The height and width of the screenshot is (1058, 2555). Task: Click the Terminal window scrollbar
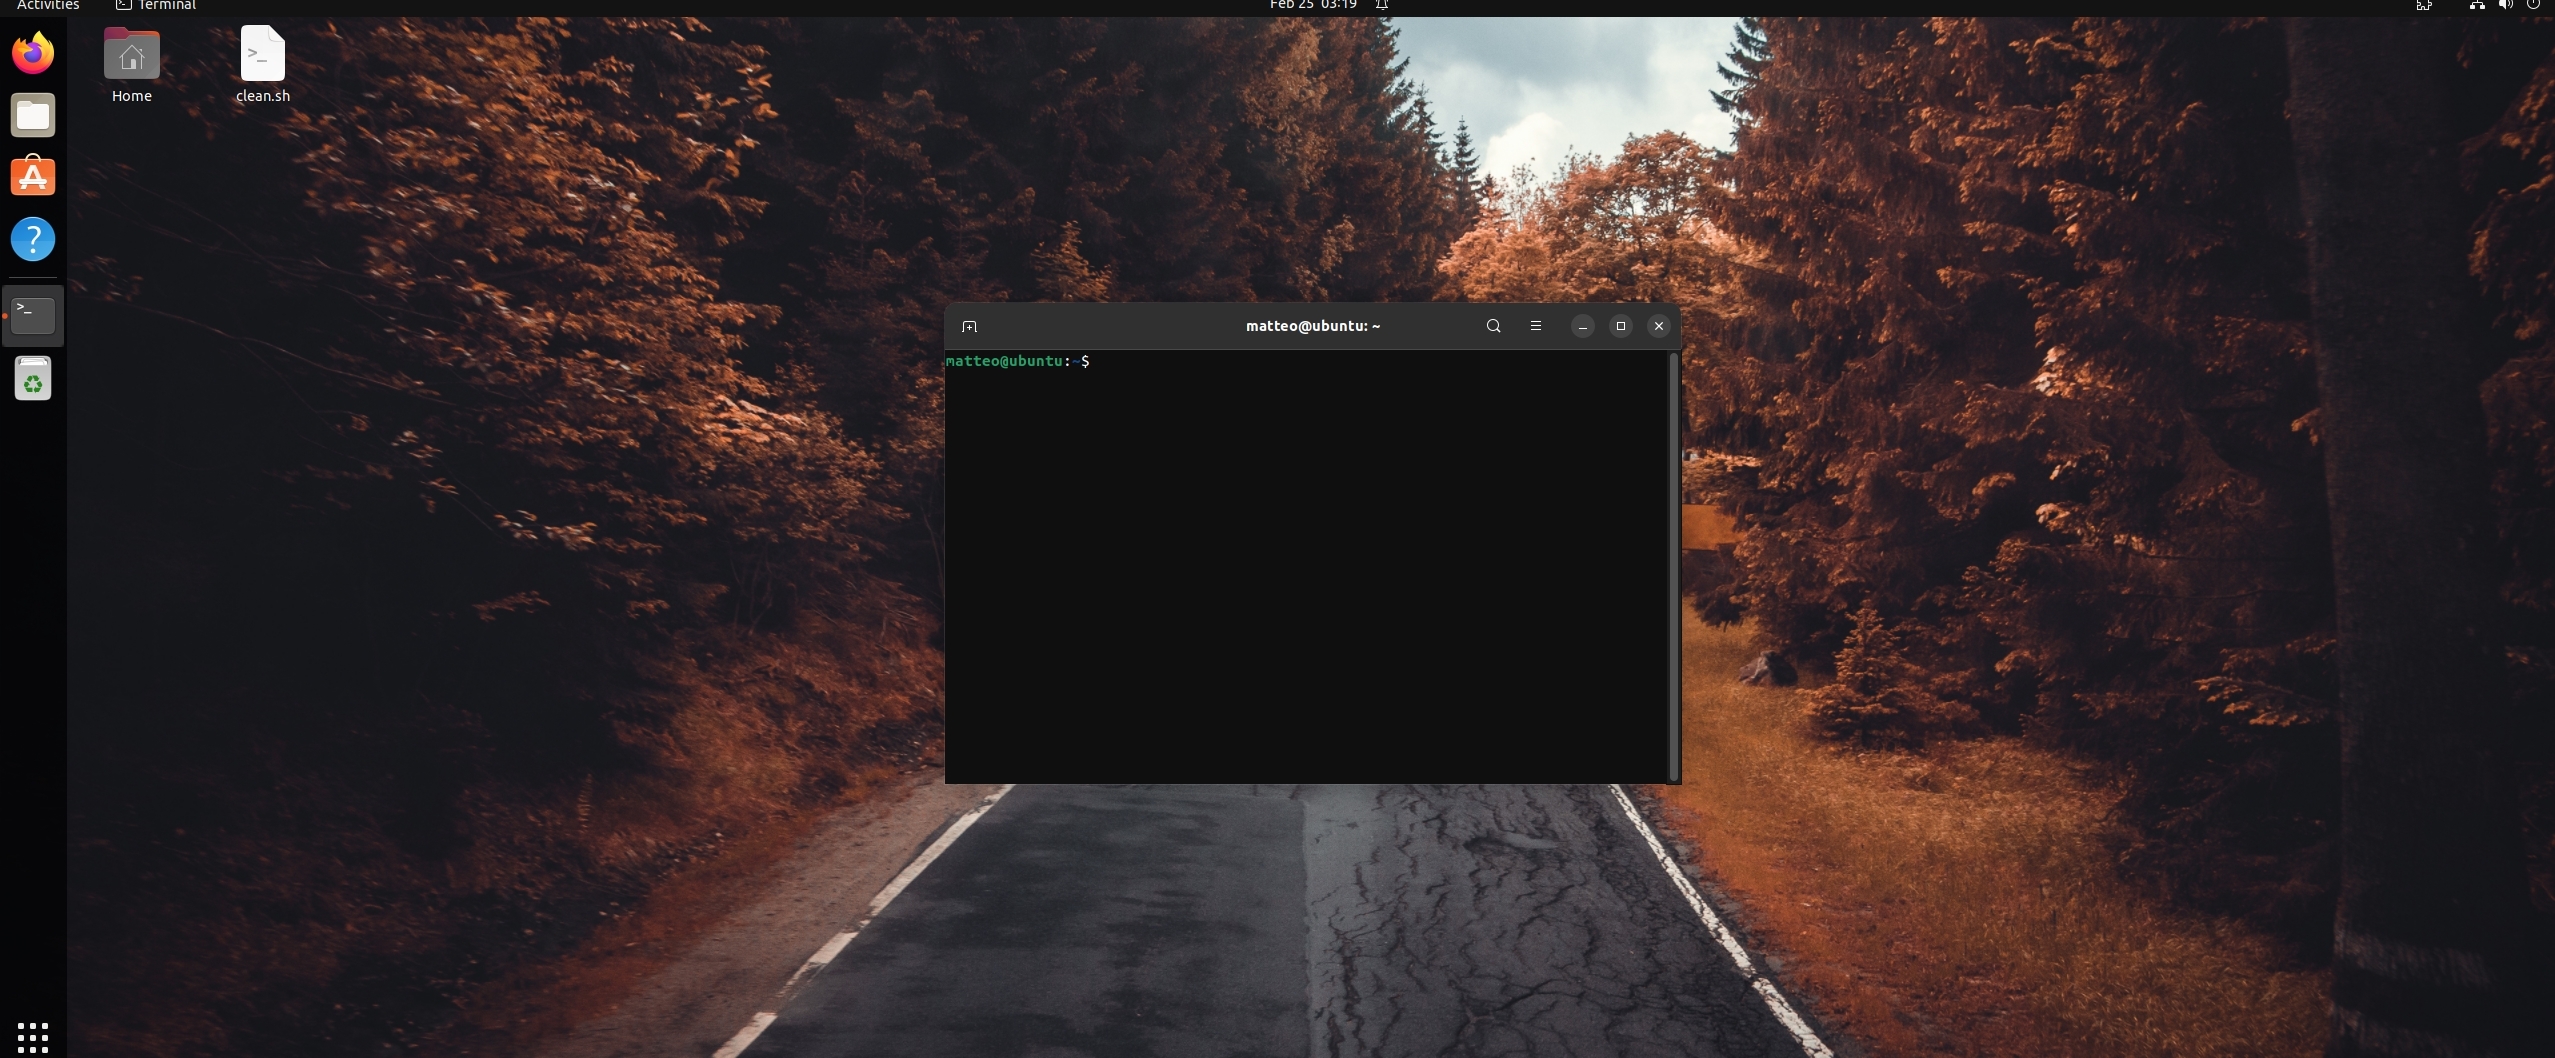[1674, 560]
